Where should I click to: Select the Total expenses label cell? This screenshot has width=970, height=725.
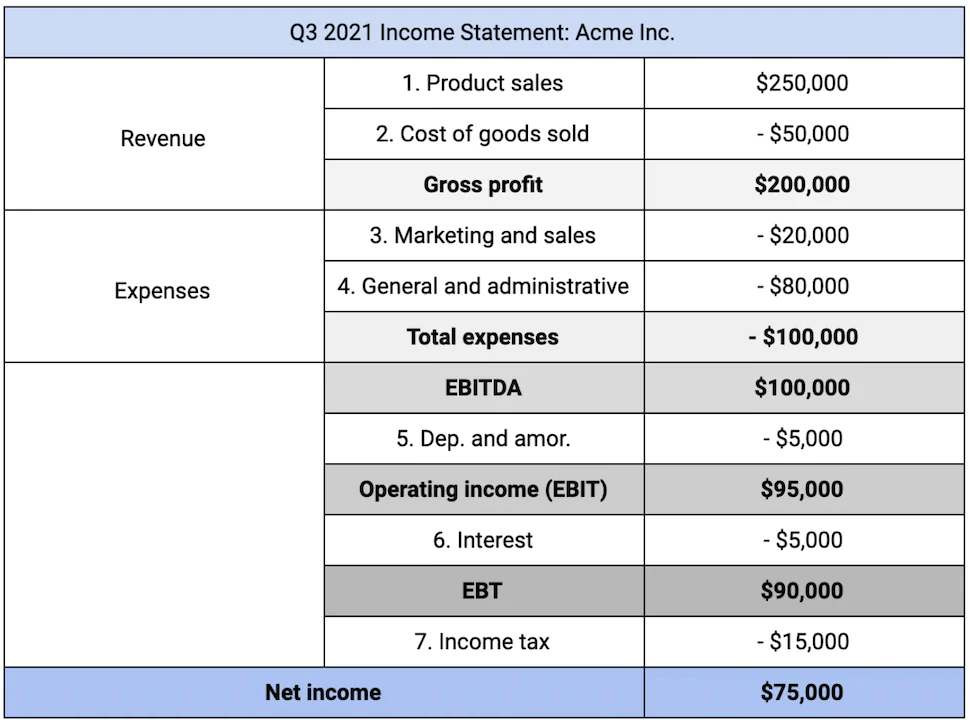point(483,337)
